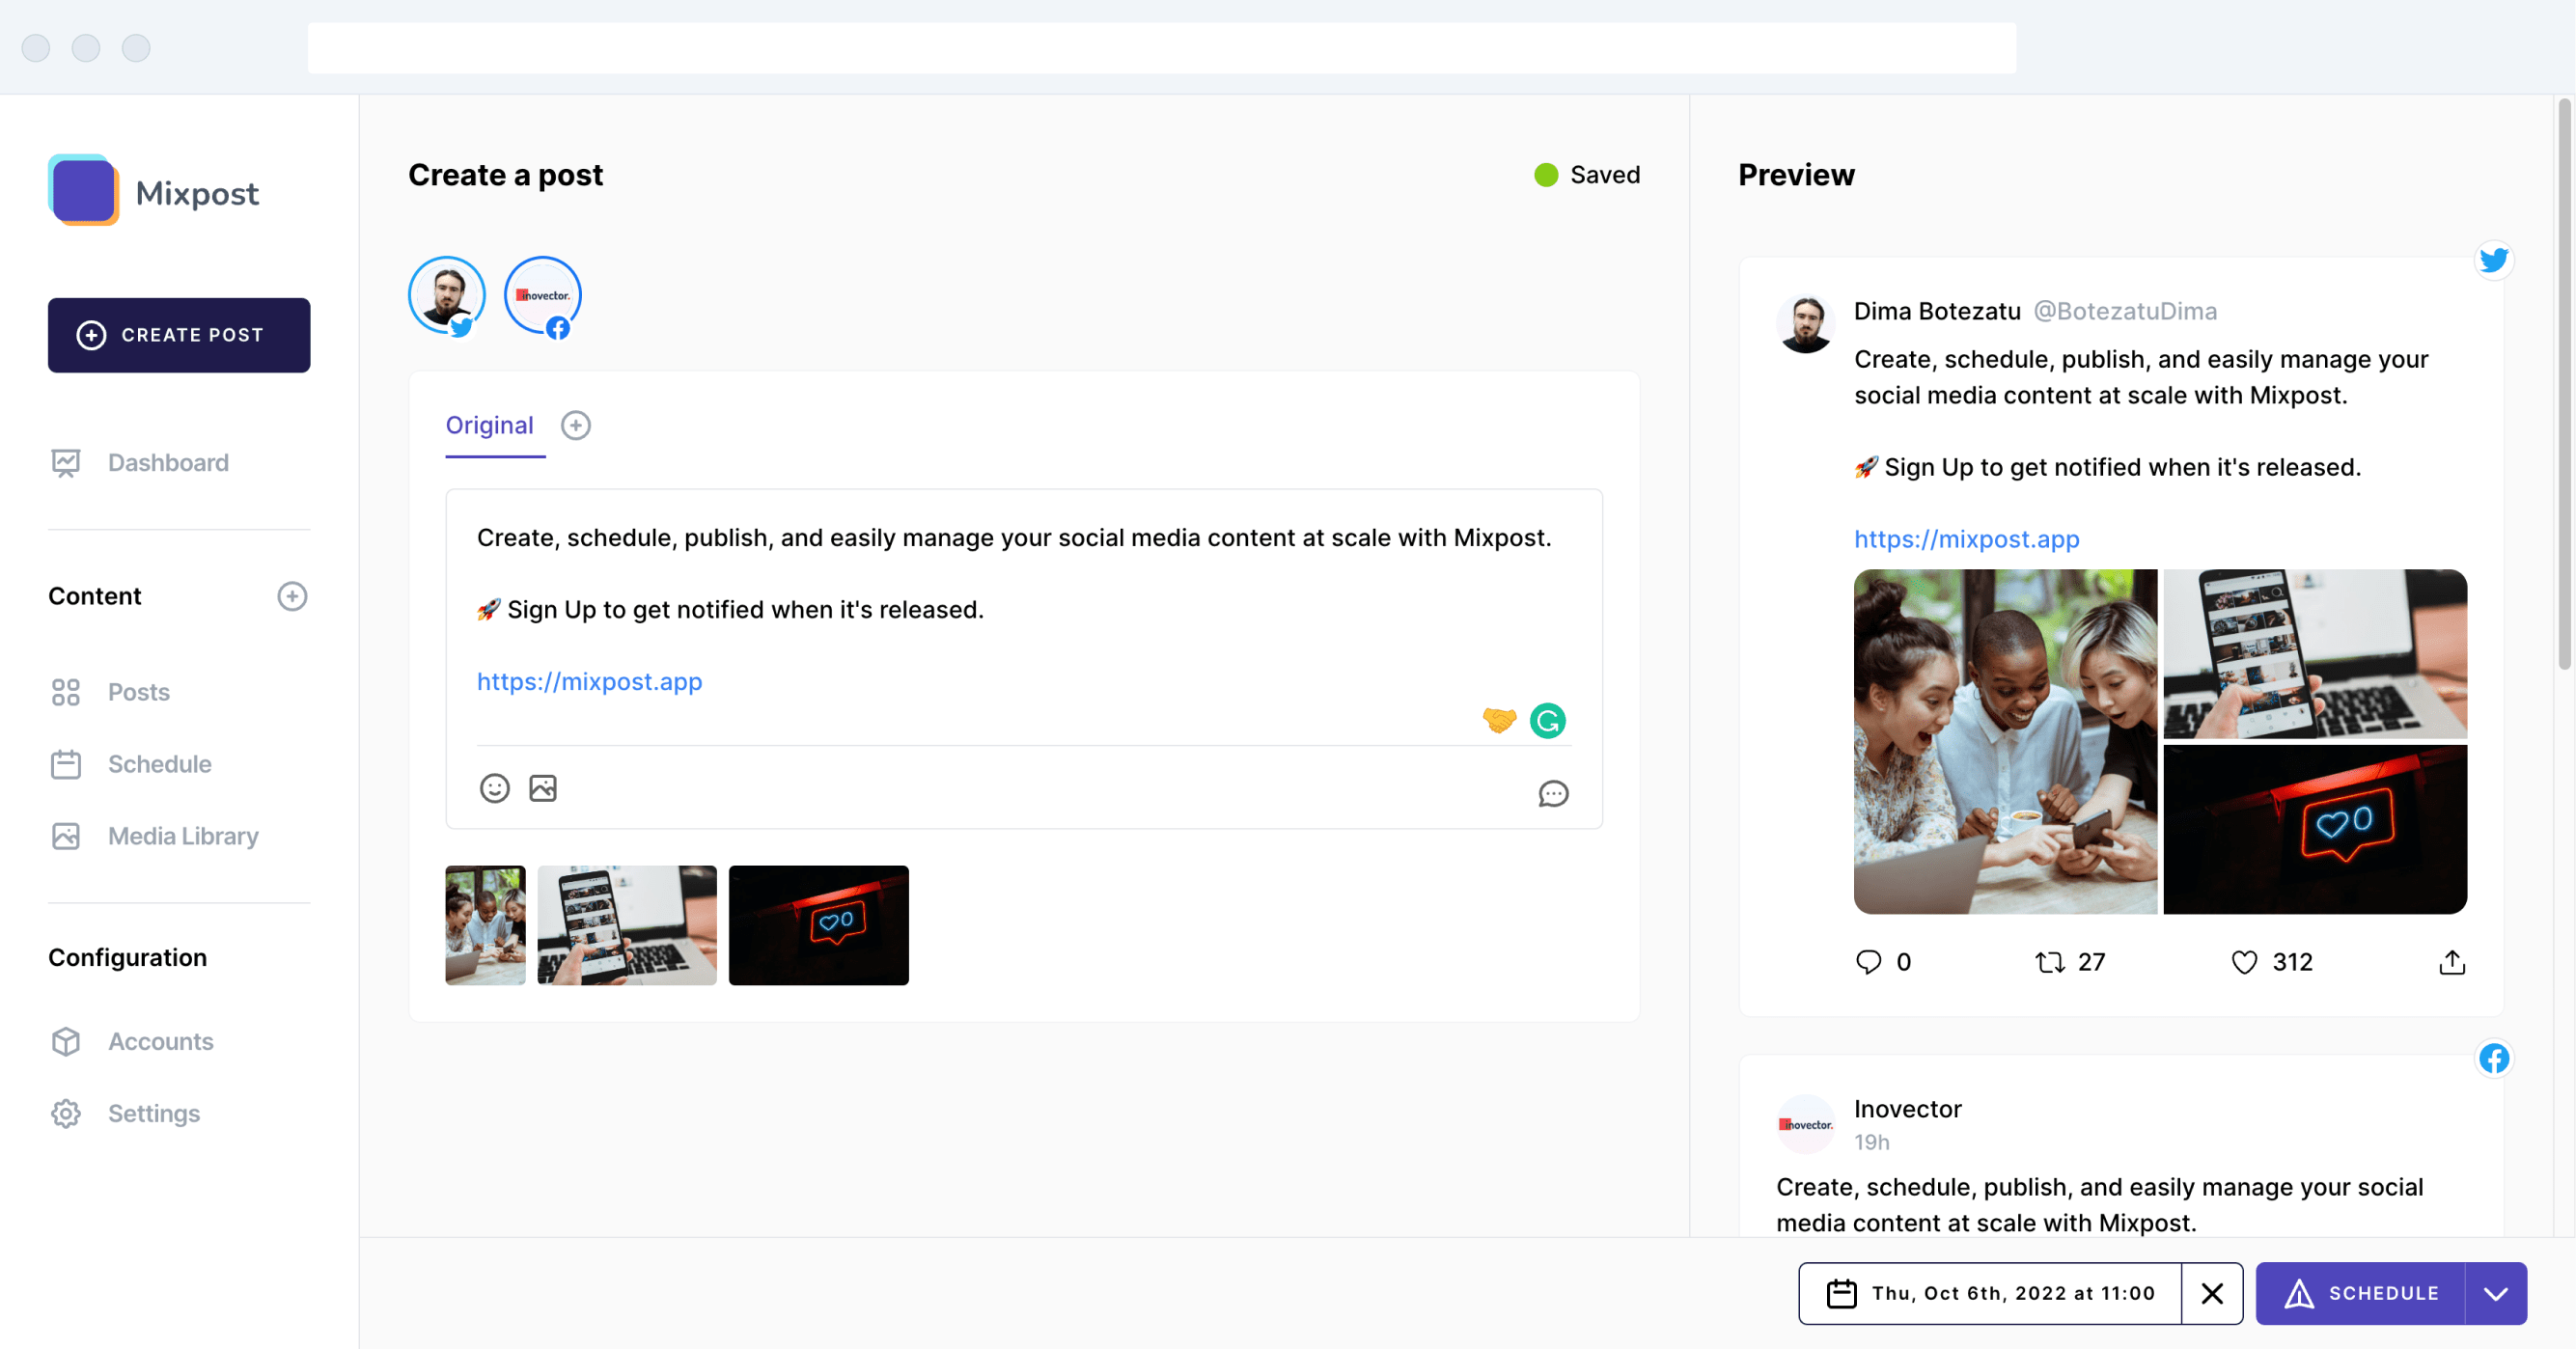Image resolution: width=2576 pixels, height=1349 pixels.
Task: Expand the post version with plus button
Action: click(x=574, y=426)
